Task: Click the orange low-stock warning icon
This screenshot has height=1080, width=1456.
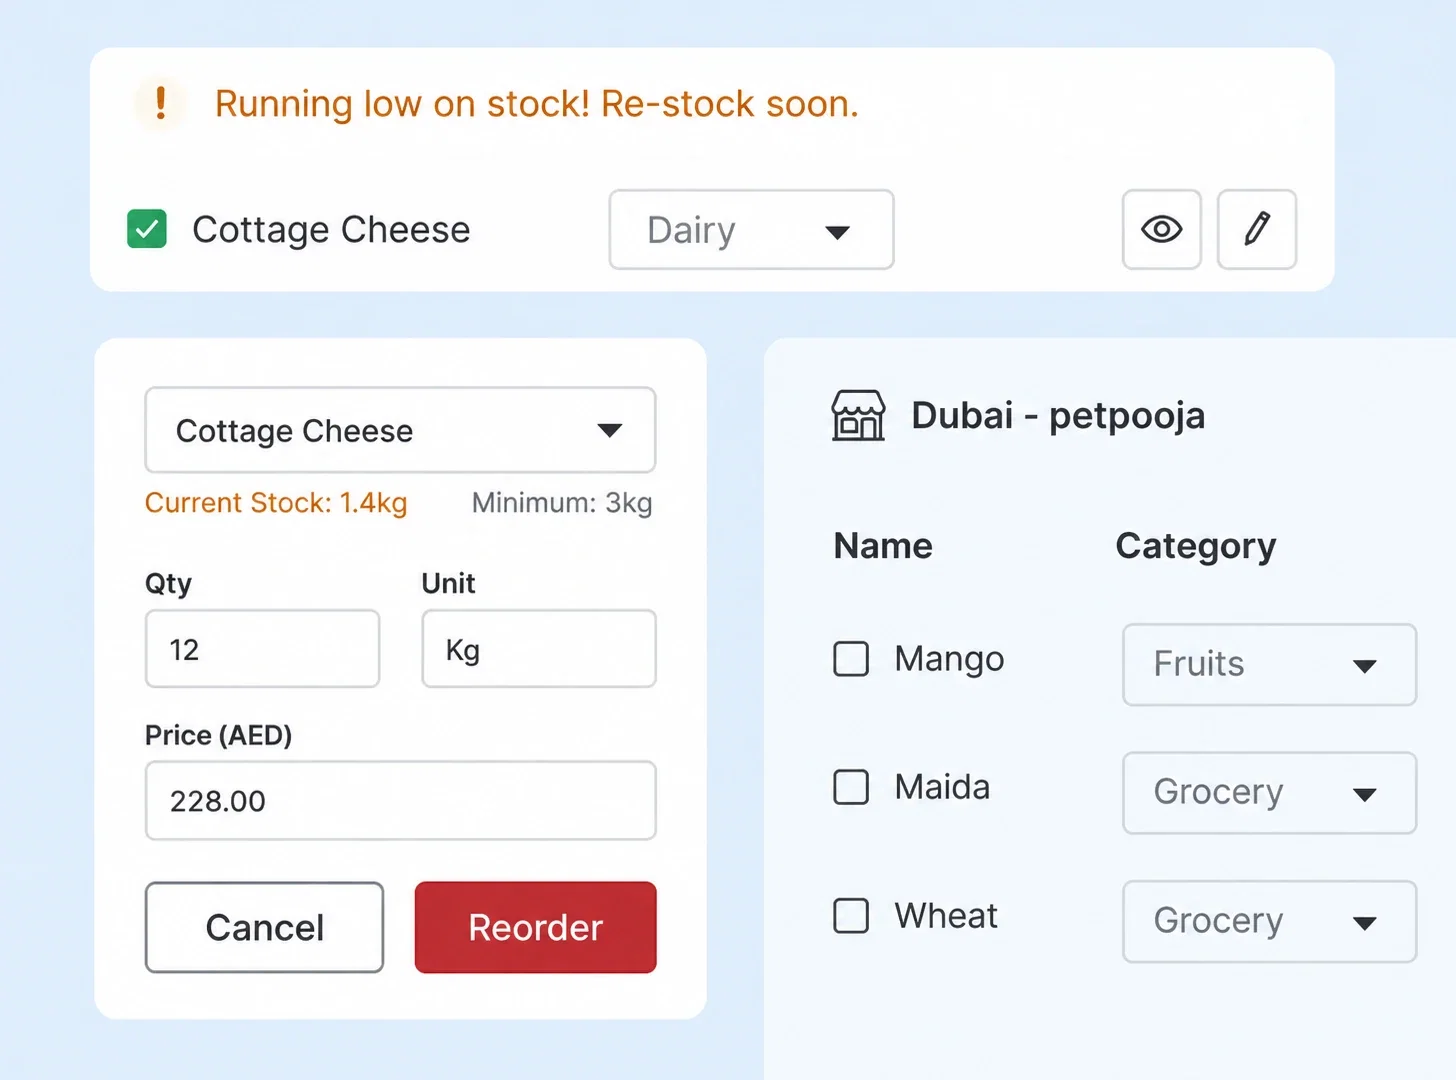Action: point(160,103)
